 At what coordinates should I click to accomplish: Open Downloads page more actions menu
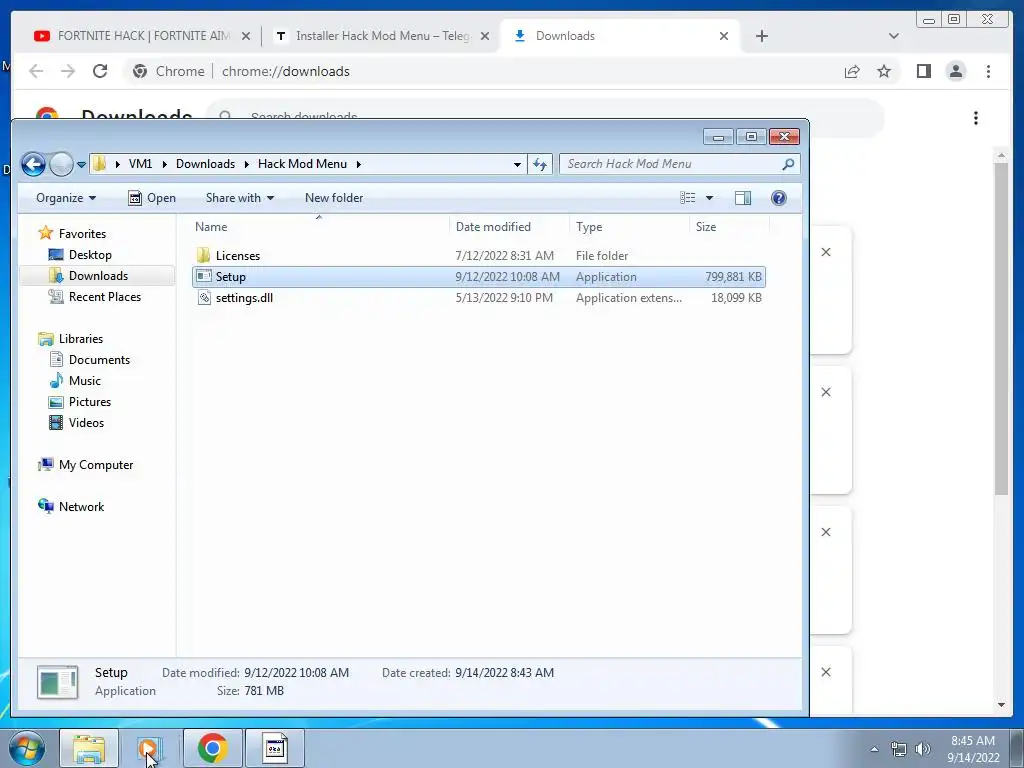976,118
